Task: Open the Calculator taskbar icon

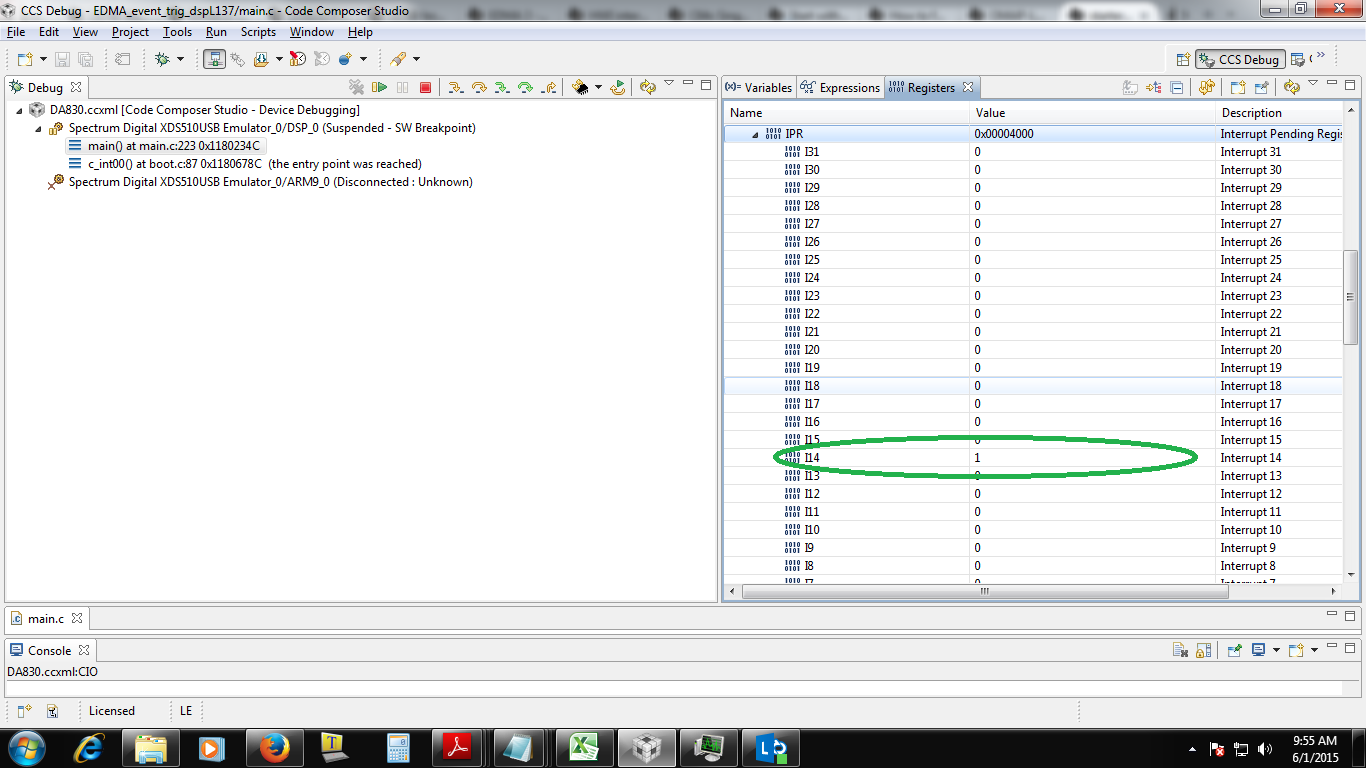Action: click(398, 748)
